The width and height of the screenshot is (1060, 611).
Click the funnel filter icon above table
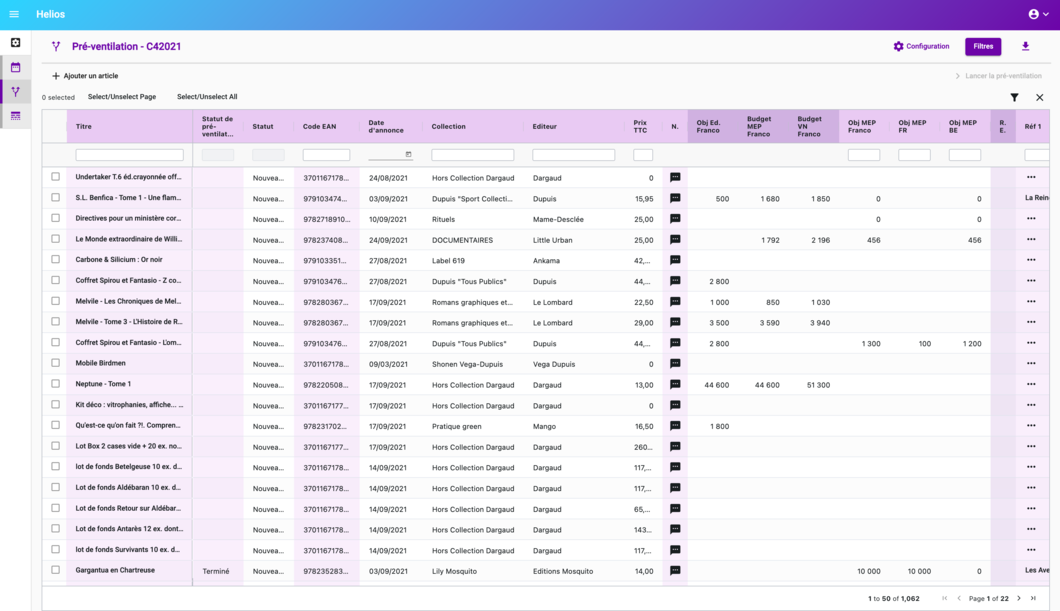click(x=1014, y=98)
